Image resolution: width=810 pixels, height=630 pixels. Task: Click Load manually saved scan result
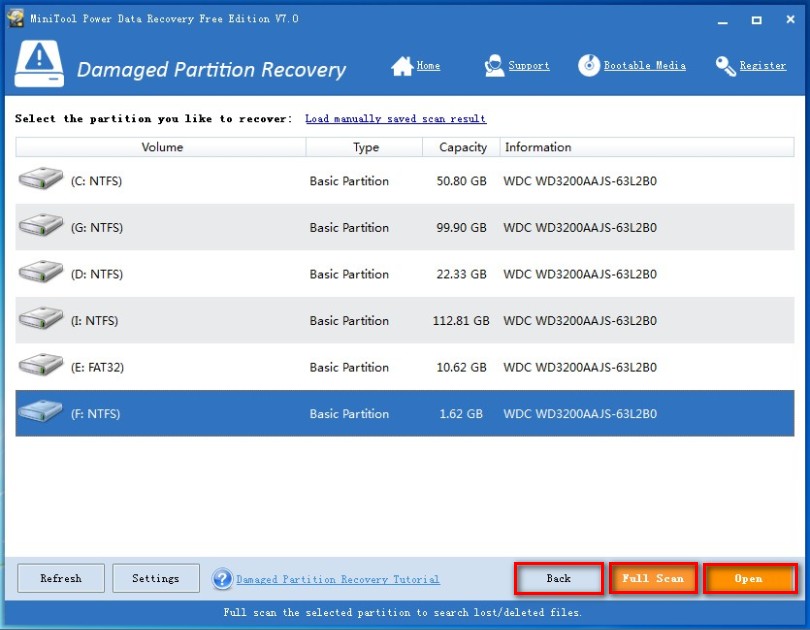395,119
